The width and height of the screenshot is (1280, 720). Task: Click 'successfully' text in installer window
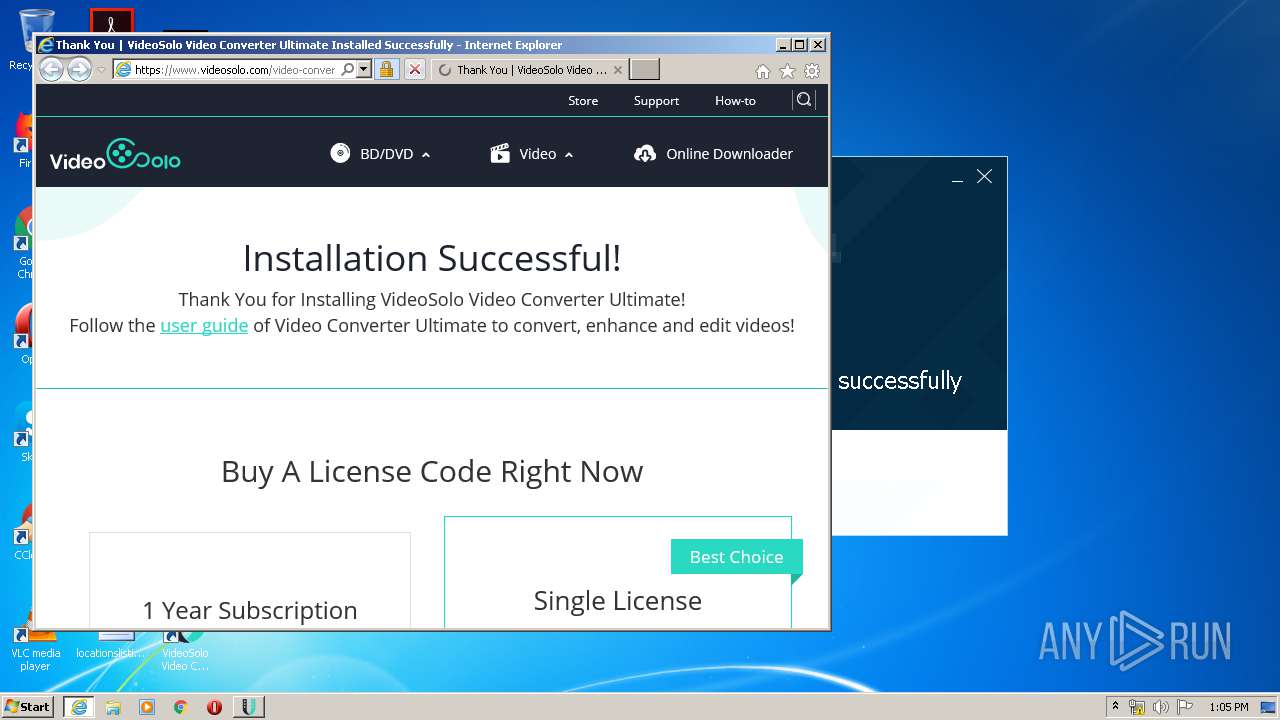[x=900, y=381]
